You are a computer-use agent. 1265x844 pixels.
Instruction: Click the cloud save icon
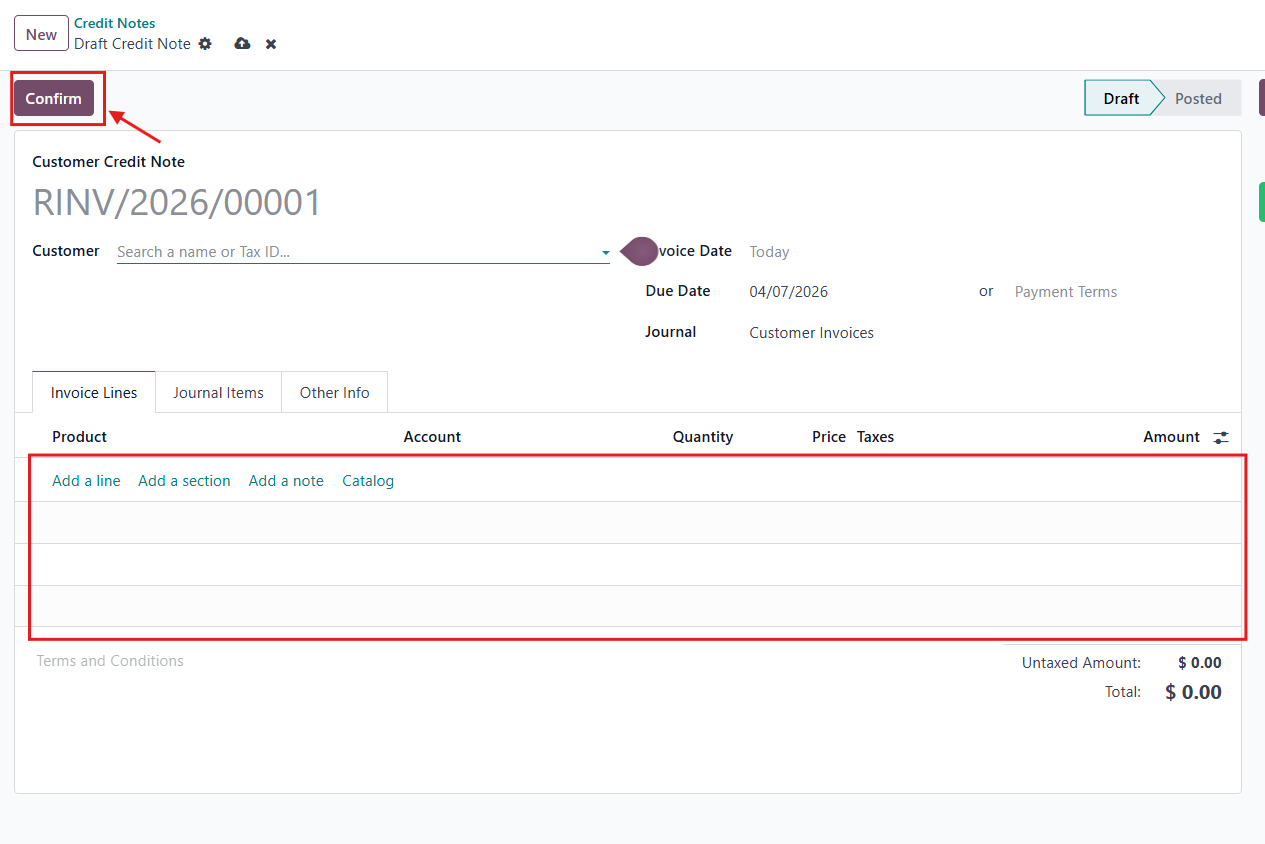point(242,44)
